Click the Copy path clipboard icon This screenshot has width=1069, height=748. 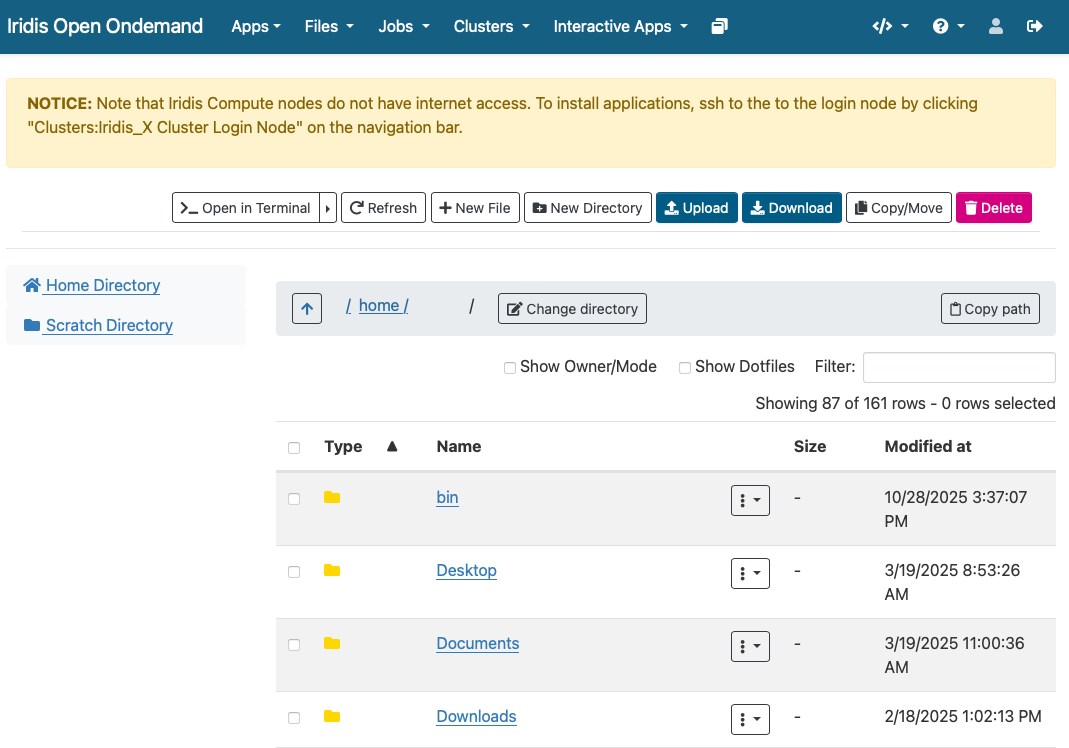989,308
